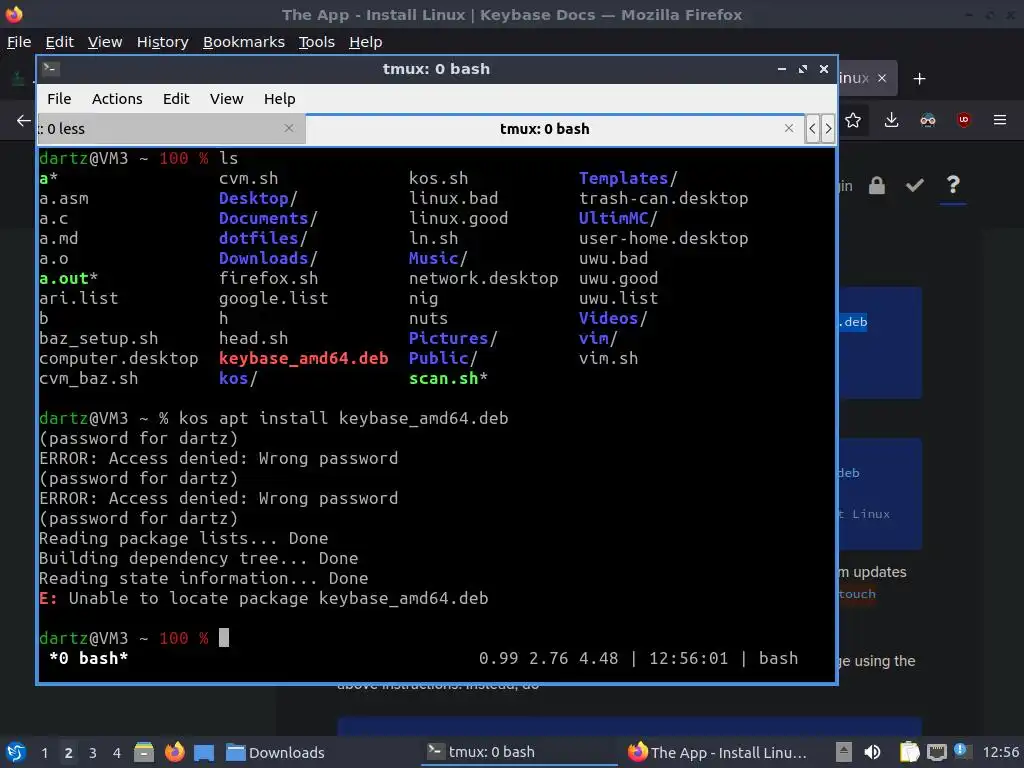Click the update notifier tray icon
Viewport: 1024px width, 768px height.
(961, 750)
